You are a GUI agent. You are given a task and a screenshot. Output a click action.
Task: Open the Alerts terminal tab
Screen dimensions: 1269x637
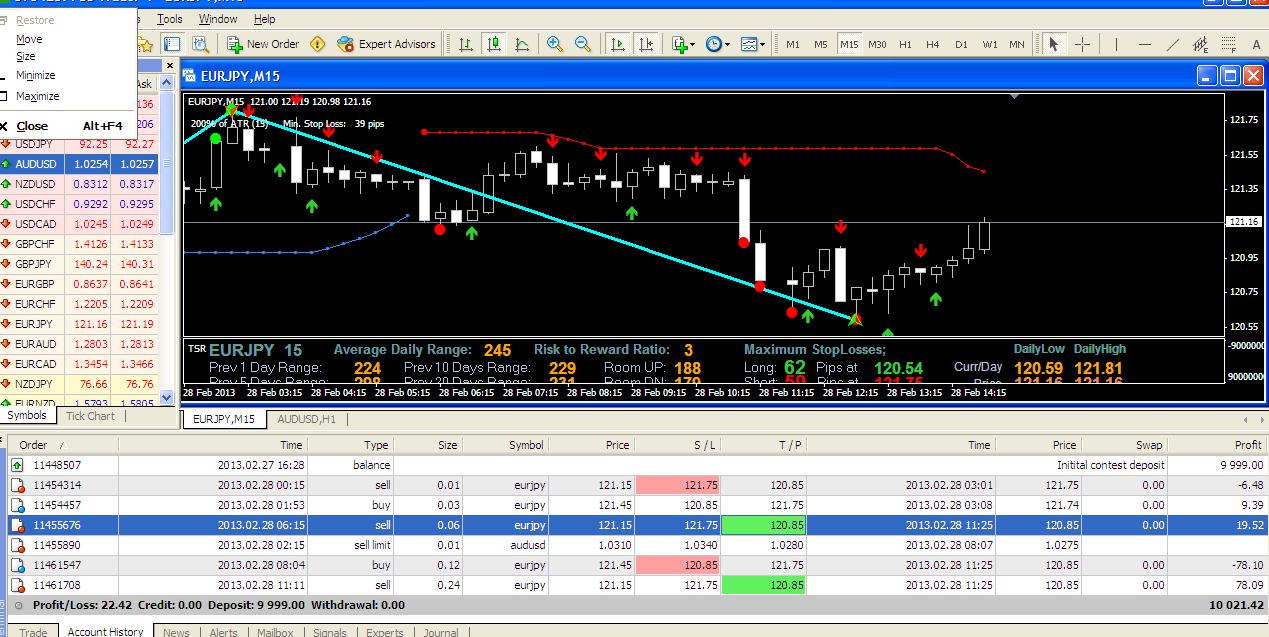tap(224, 632)
